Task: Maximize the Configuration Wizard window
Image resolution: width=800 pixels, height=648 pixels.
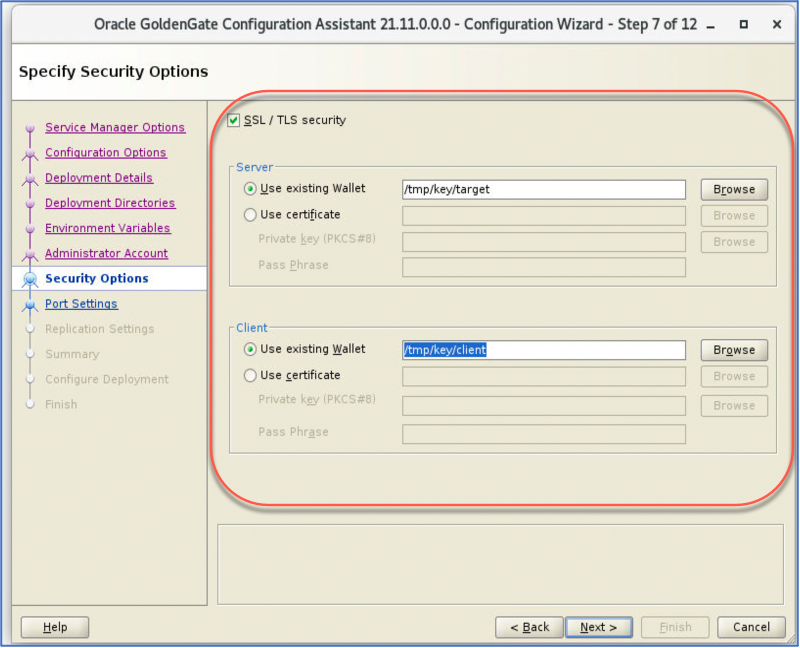Action: point(744,24)
